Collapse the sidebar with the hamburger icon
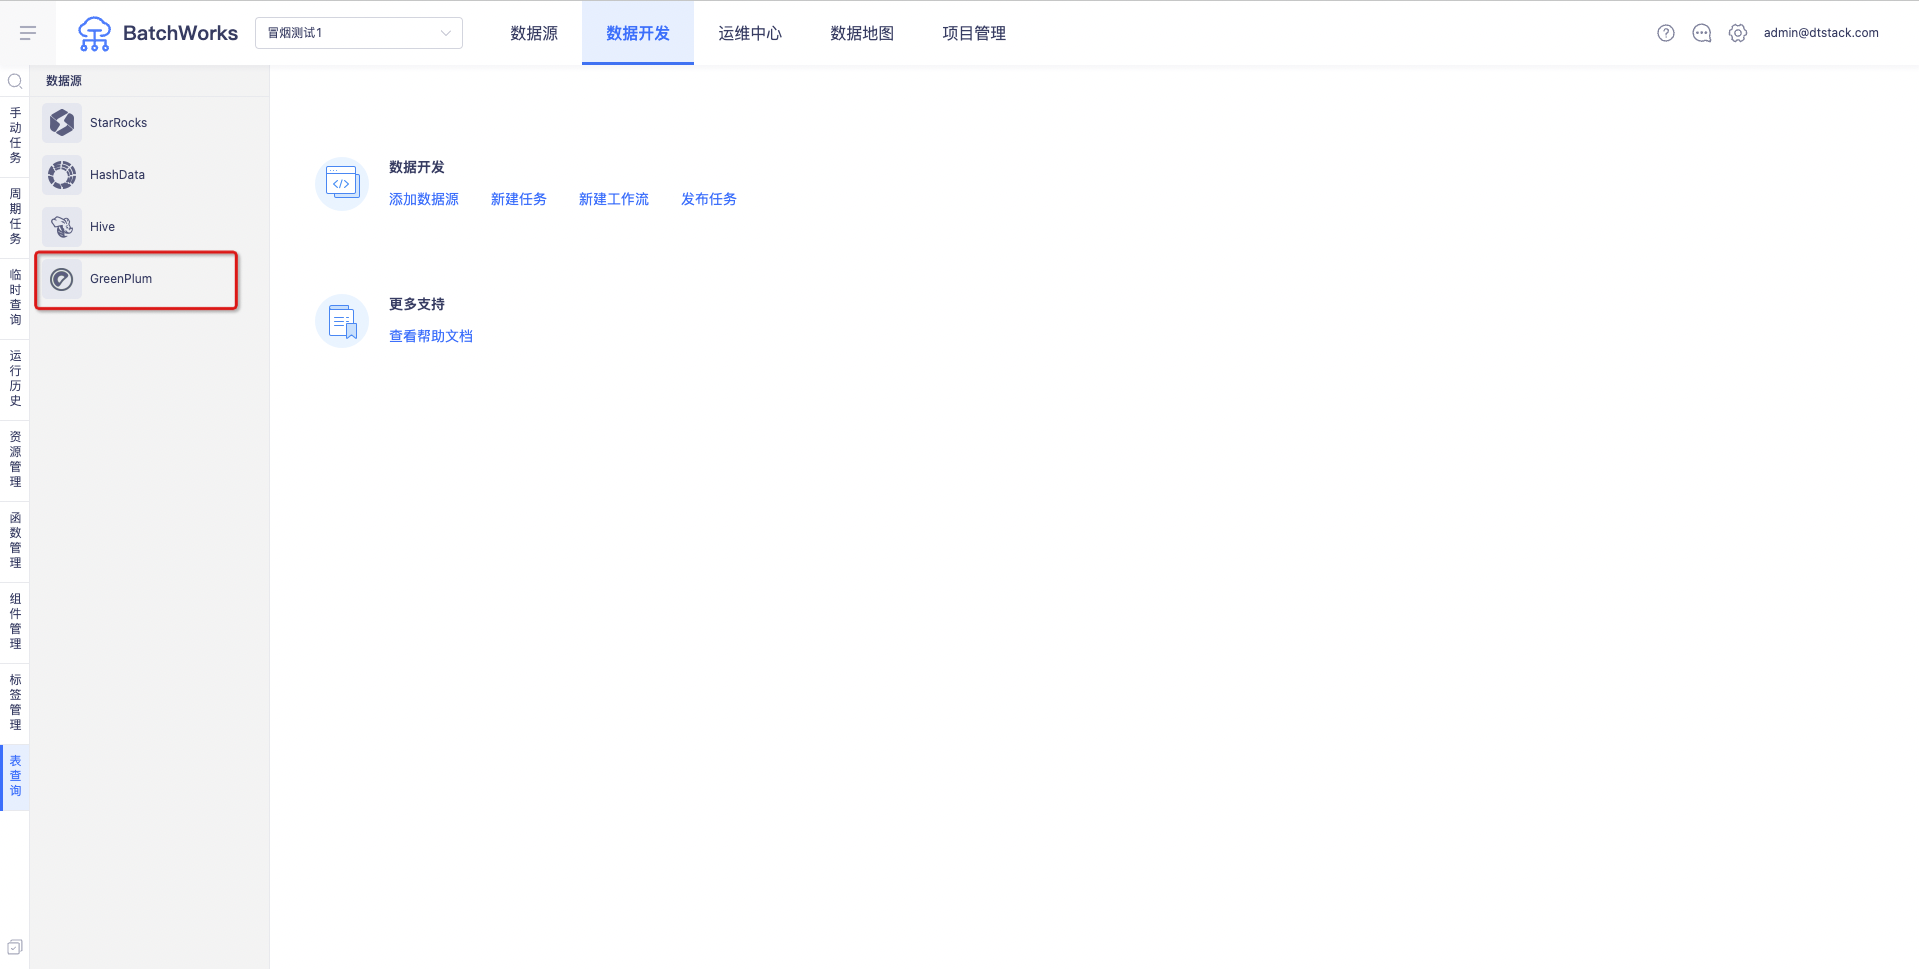Screen dimensions: 1919x969 coord(28,33)
